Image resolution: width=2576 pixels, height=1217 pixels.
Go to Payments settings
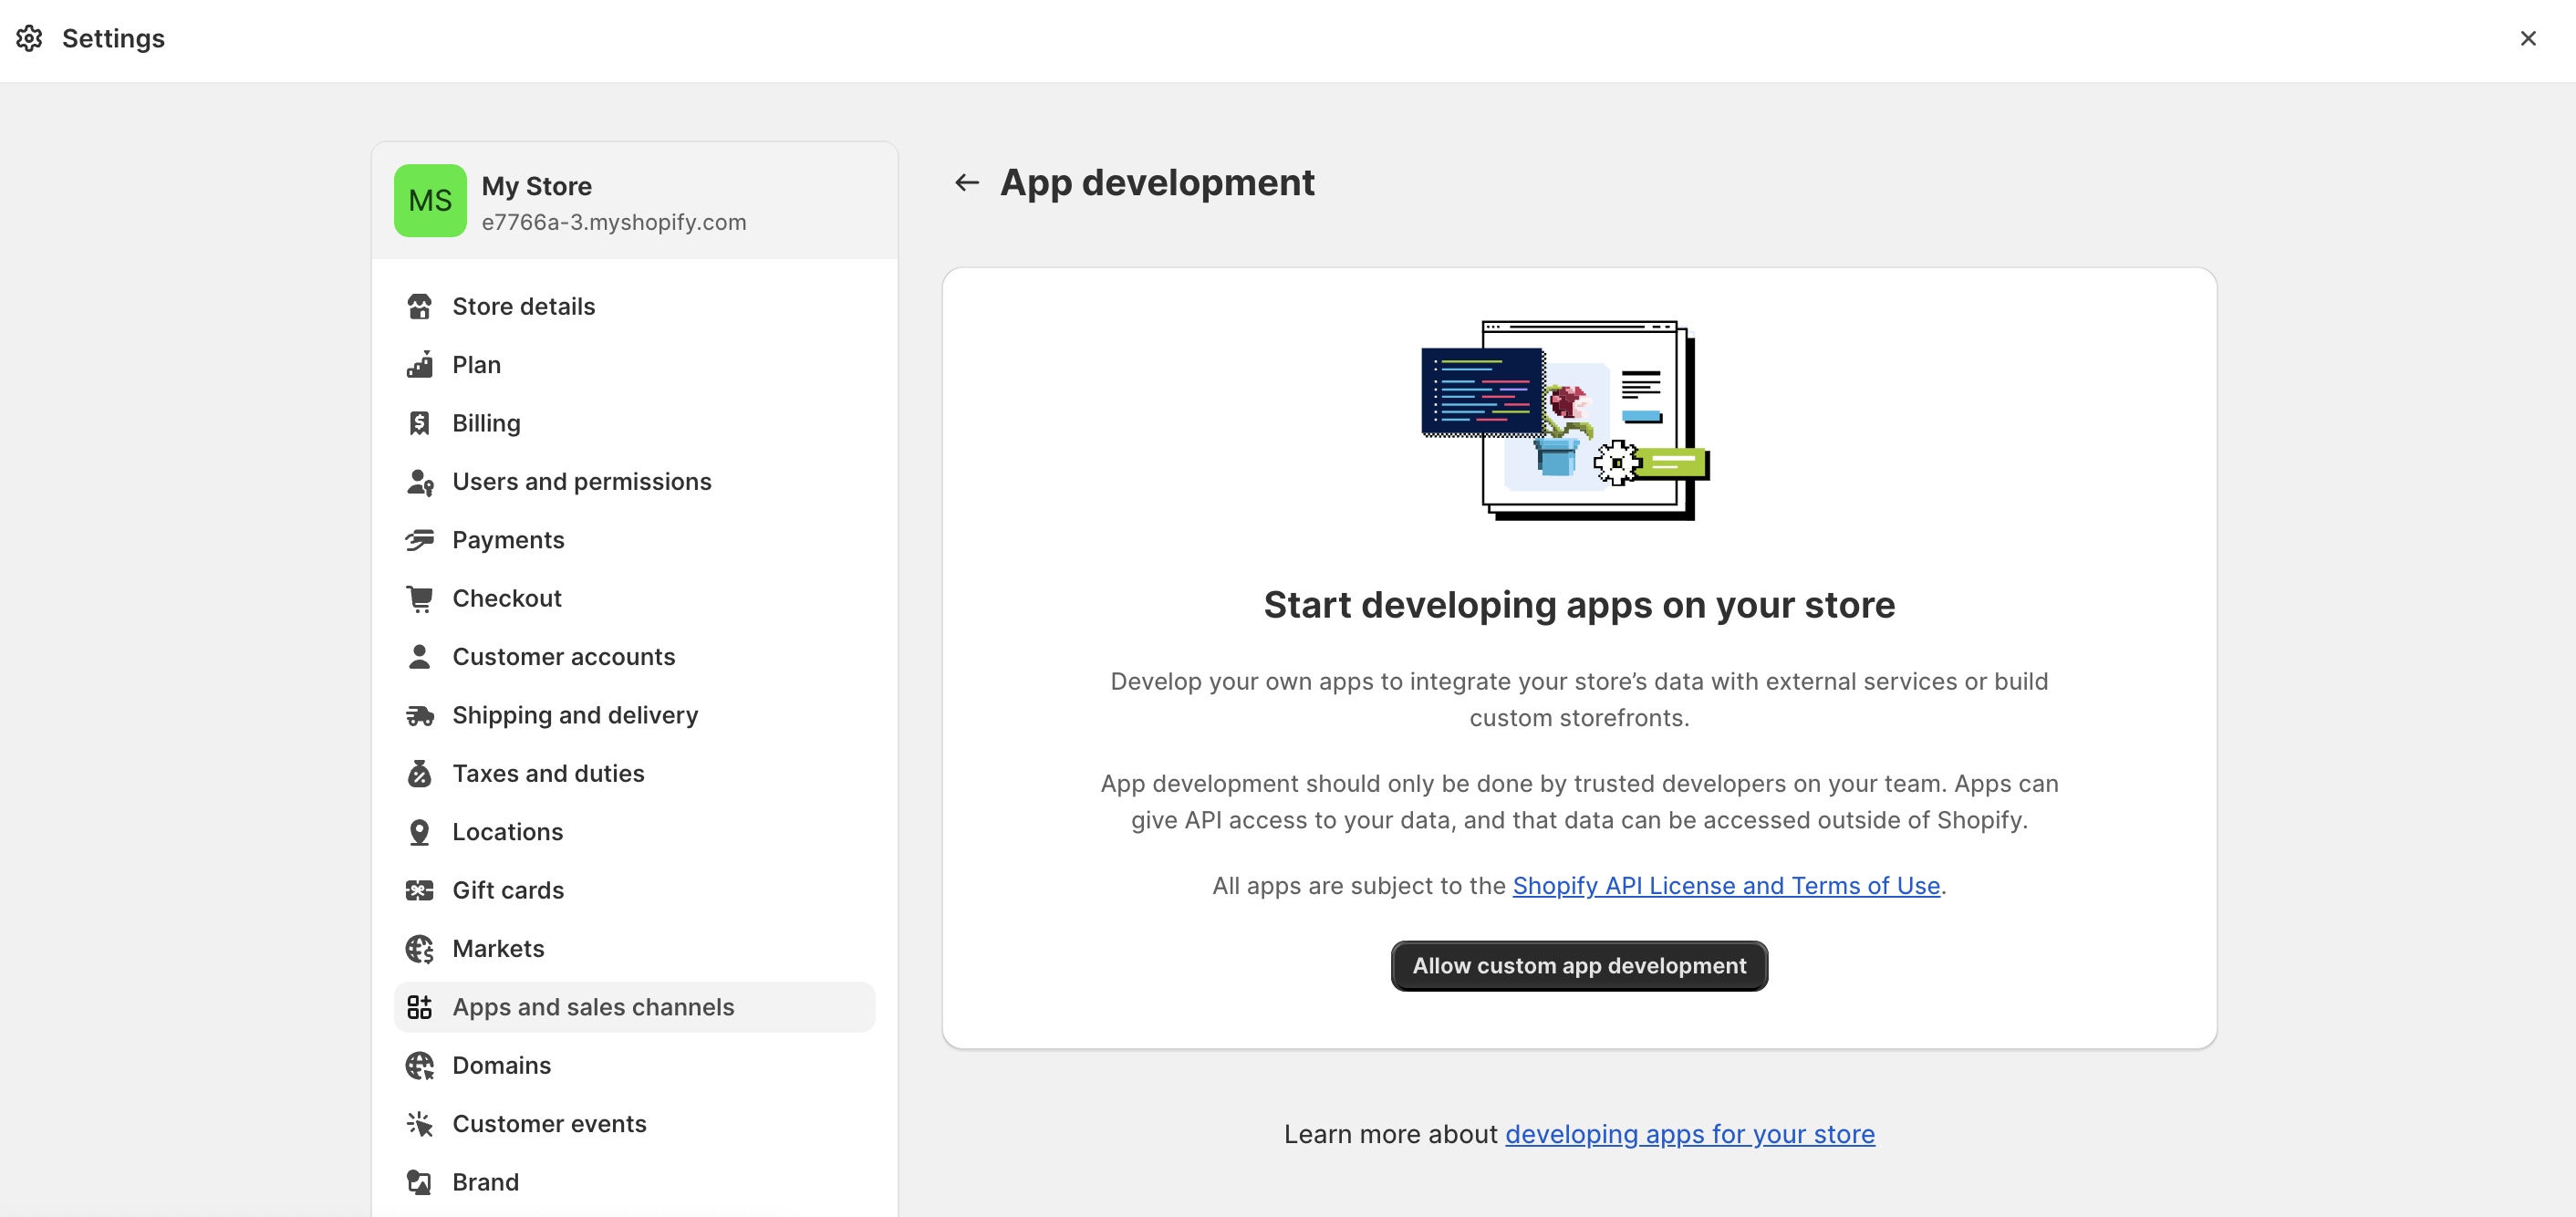tap(508, 540)
